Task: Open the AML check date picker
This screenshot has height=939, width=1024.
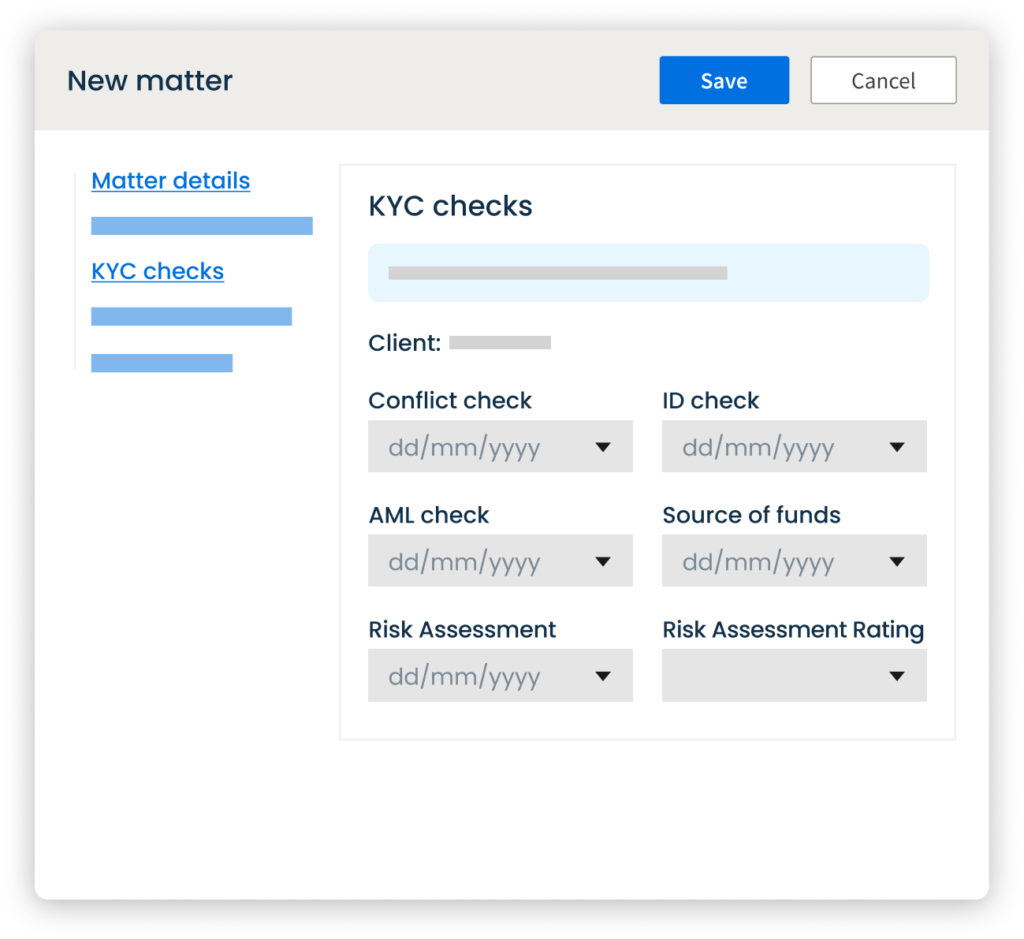Action: 500,561
